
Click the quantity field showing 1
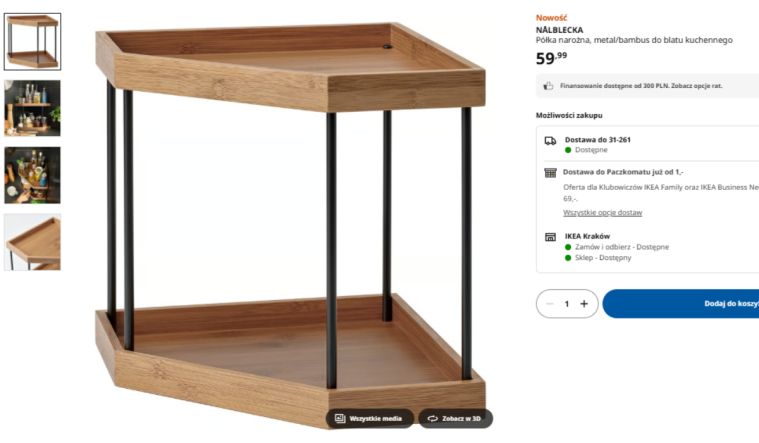pos(566,304)
